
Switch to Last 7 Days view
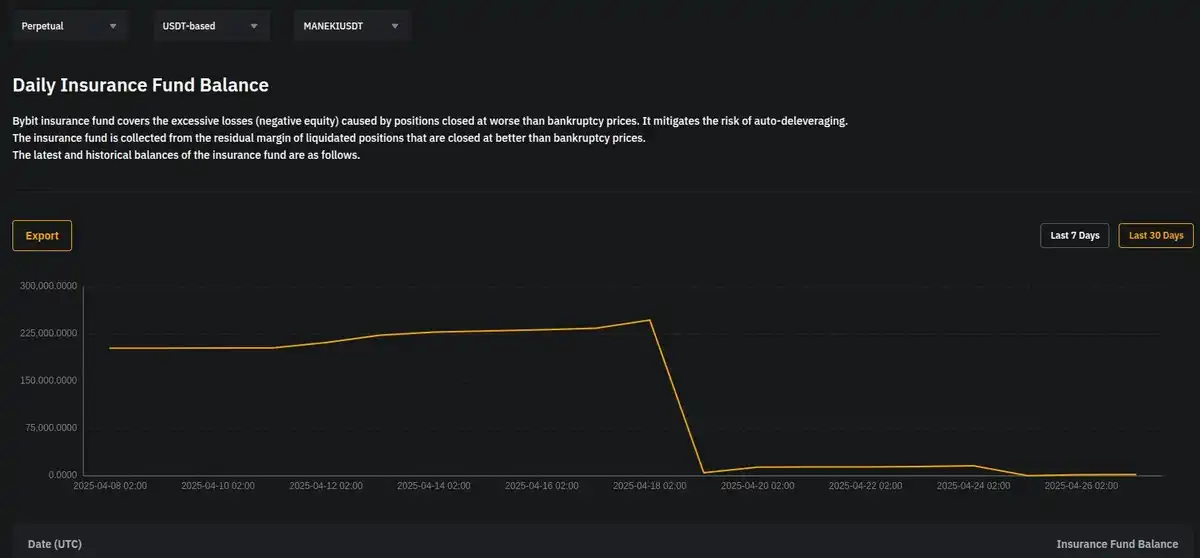[x=1074, y=236]
